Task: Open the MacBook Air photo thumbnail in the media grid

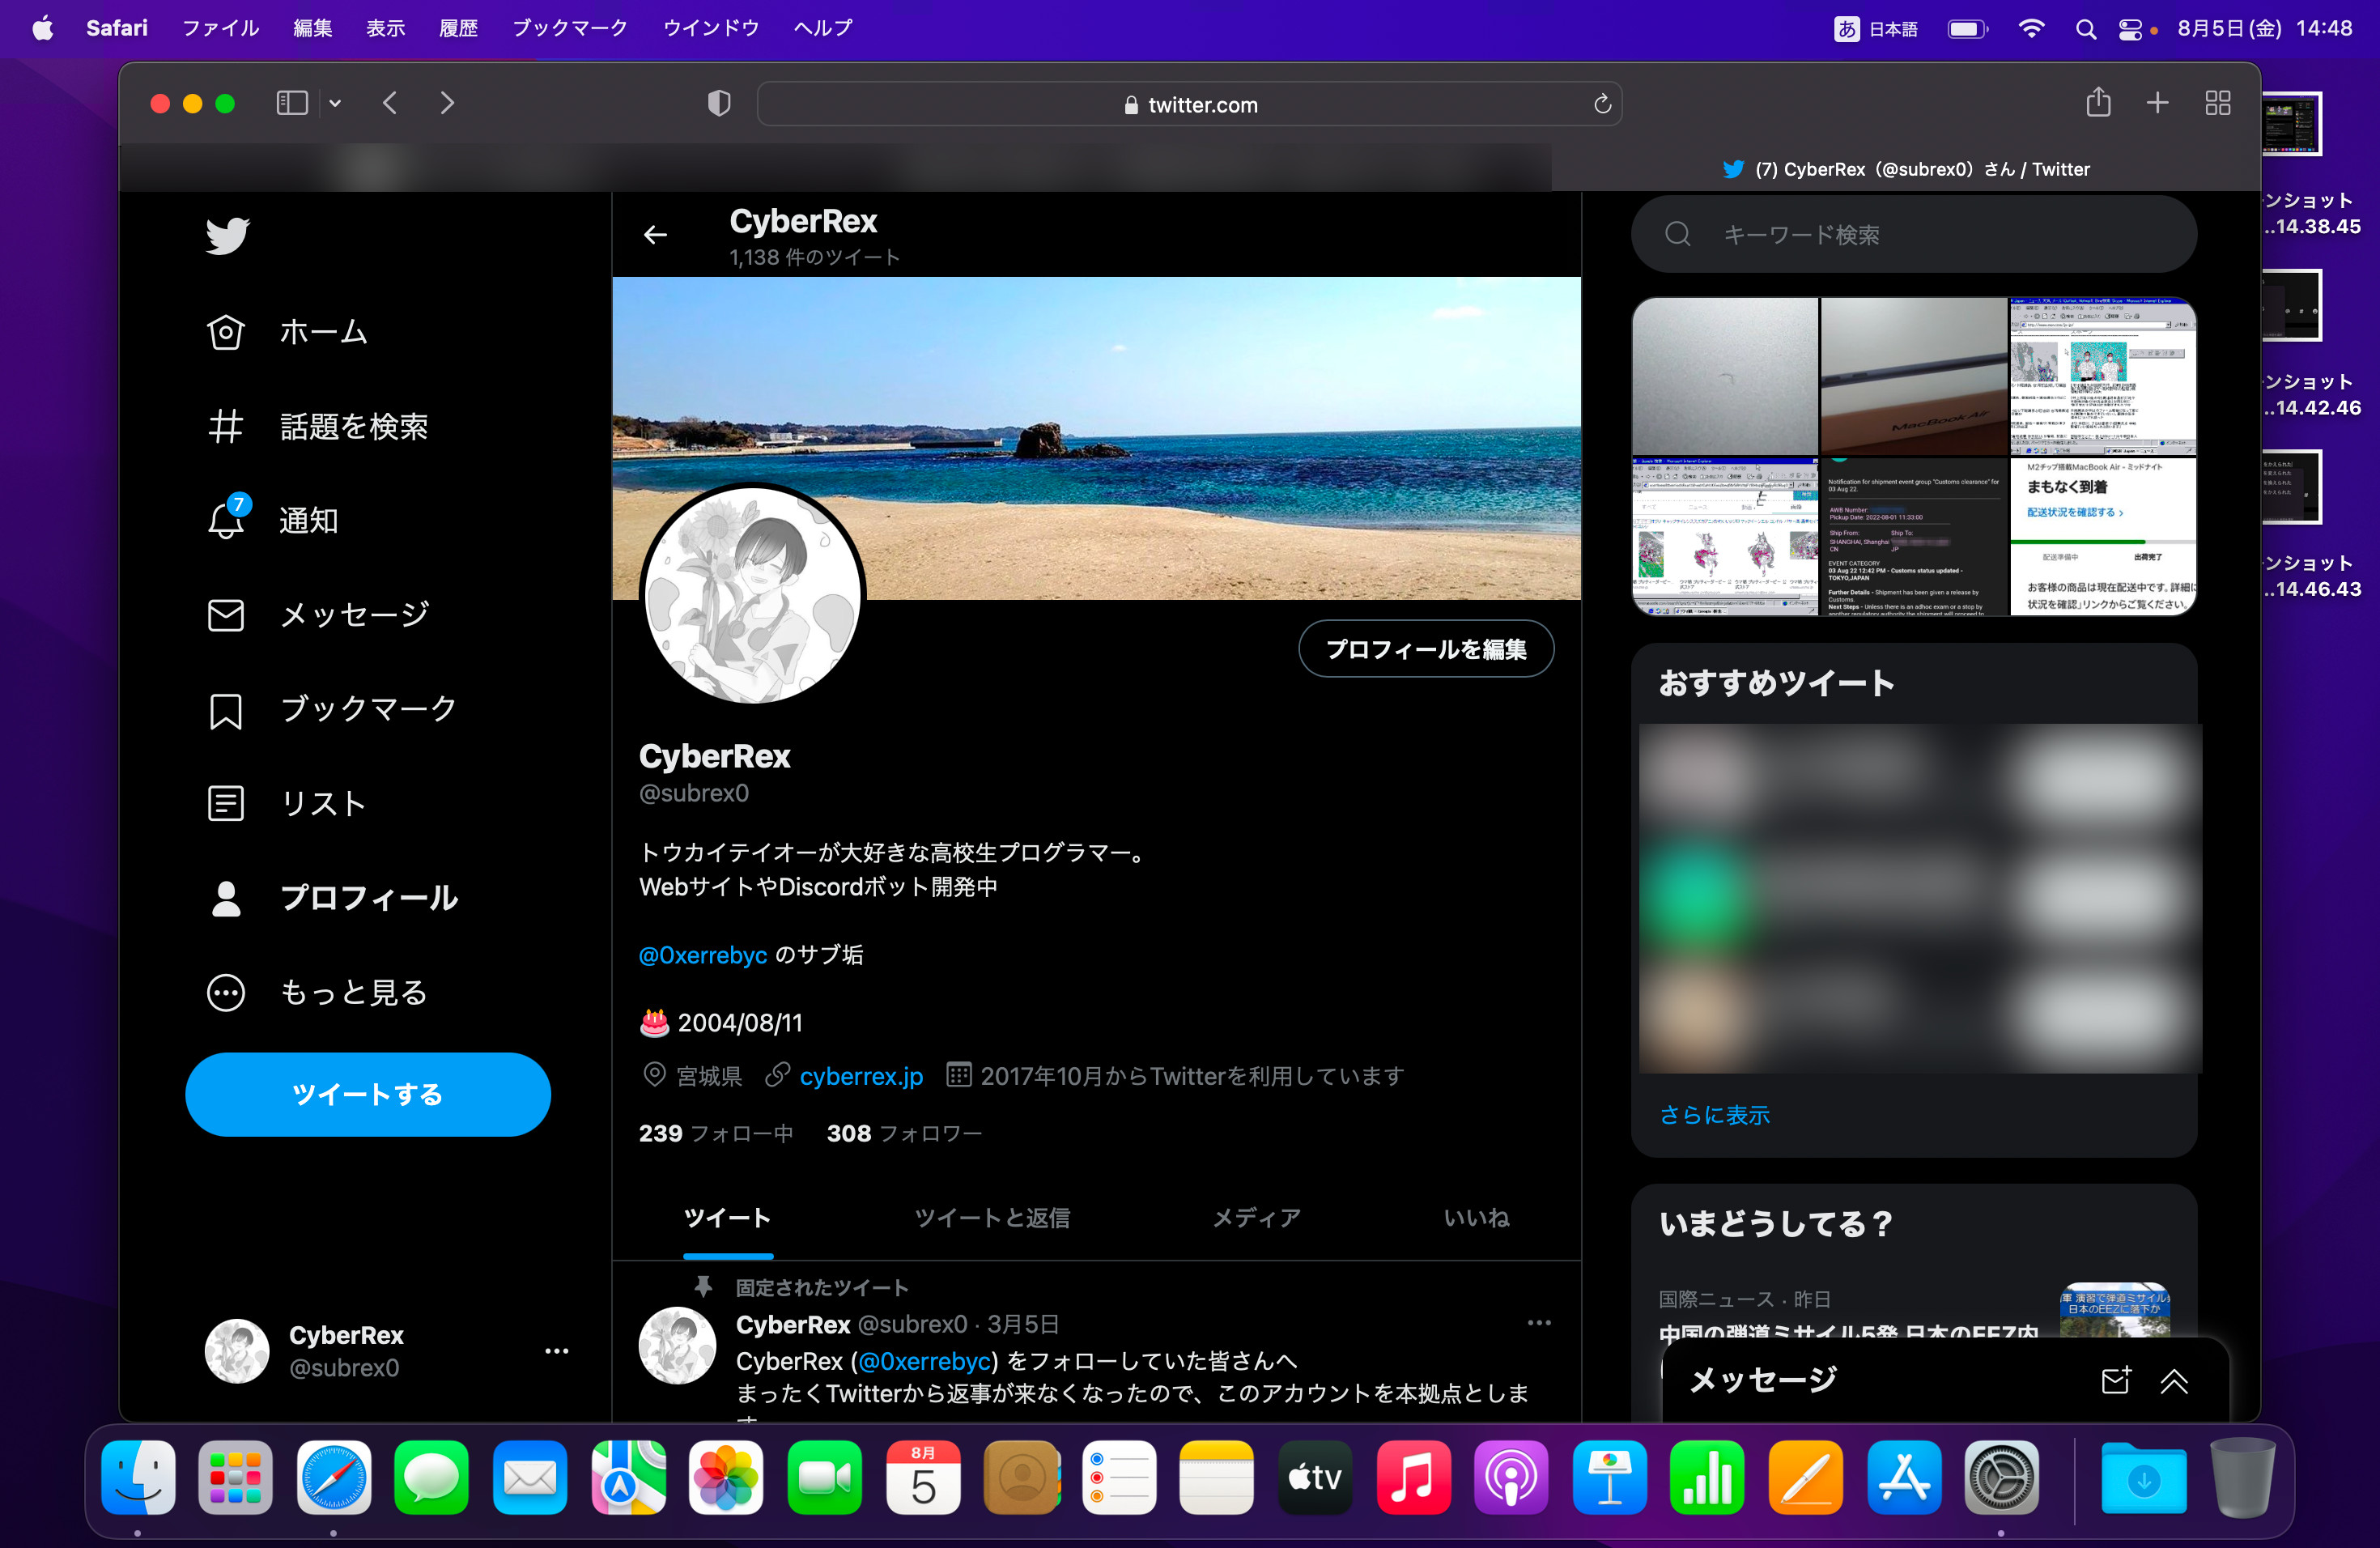Action: pos(1913,376)
